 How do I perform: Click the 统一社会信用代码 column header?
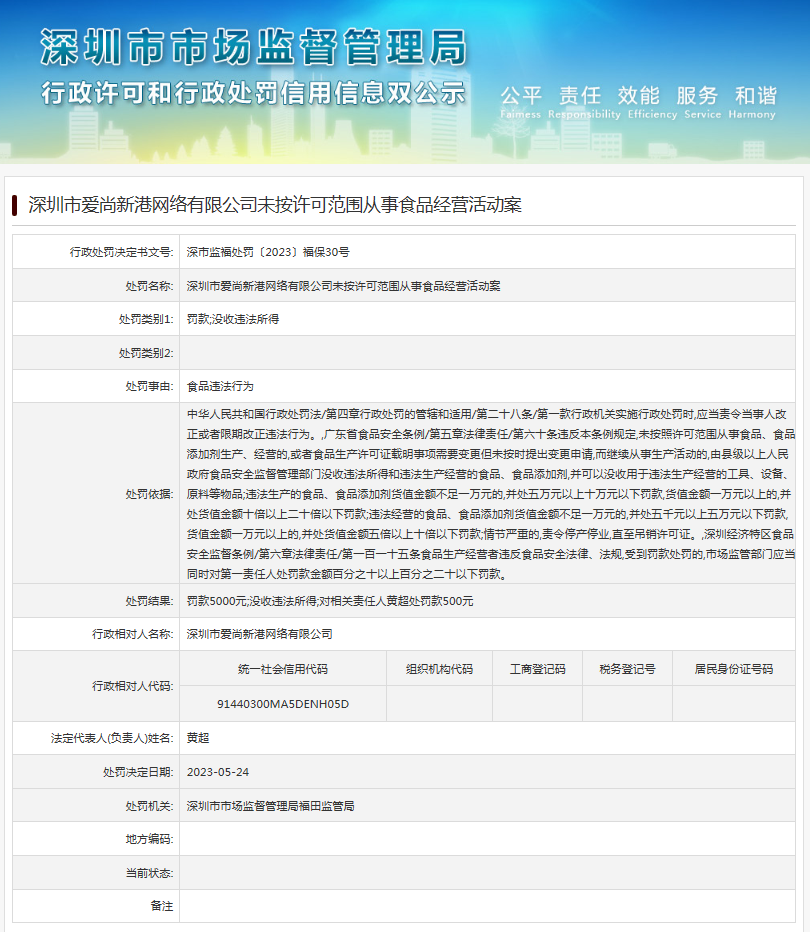pos(282,669)
